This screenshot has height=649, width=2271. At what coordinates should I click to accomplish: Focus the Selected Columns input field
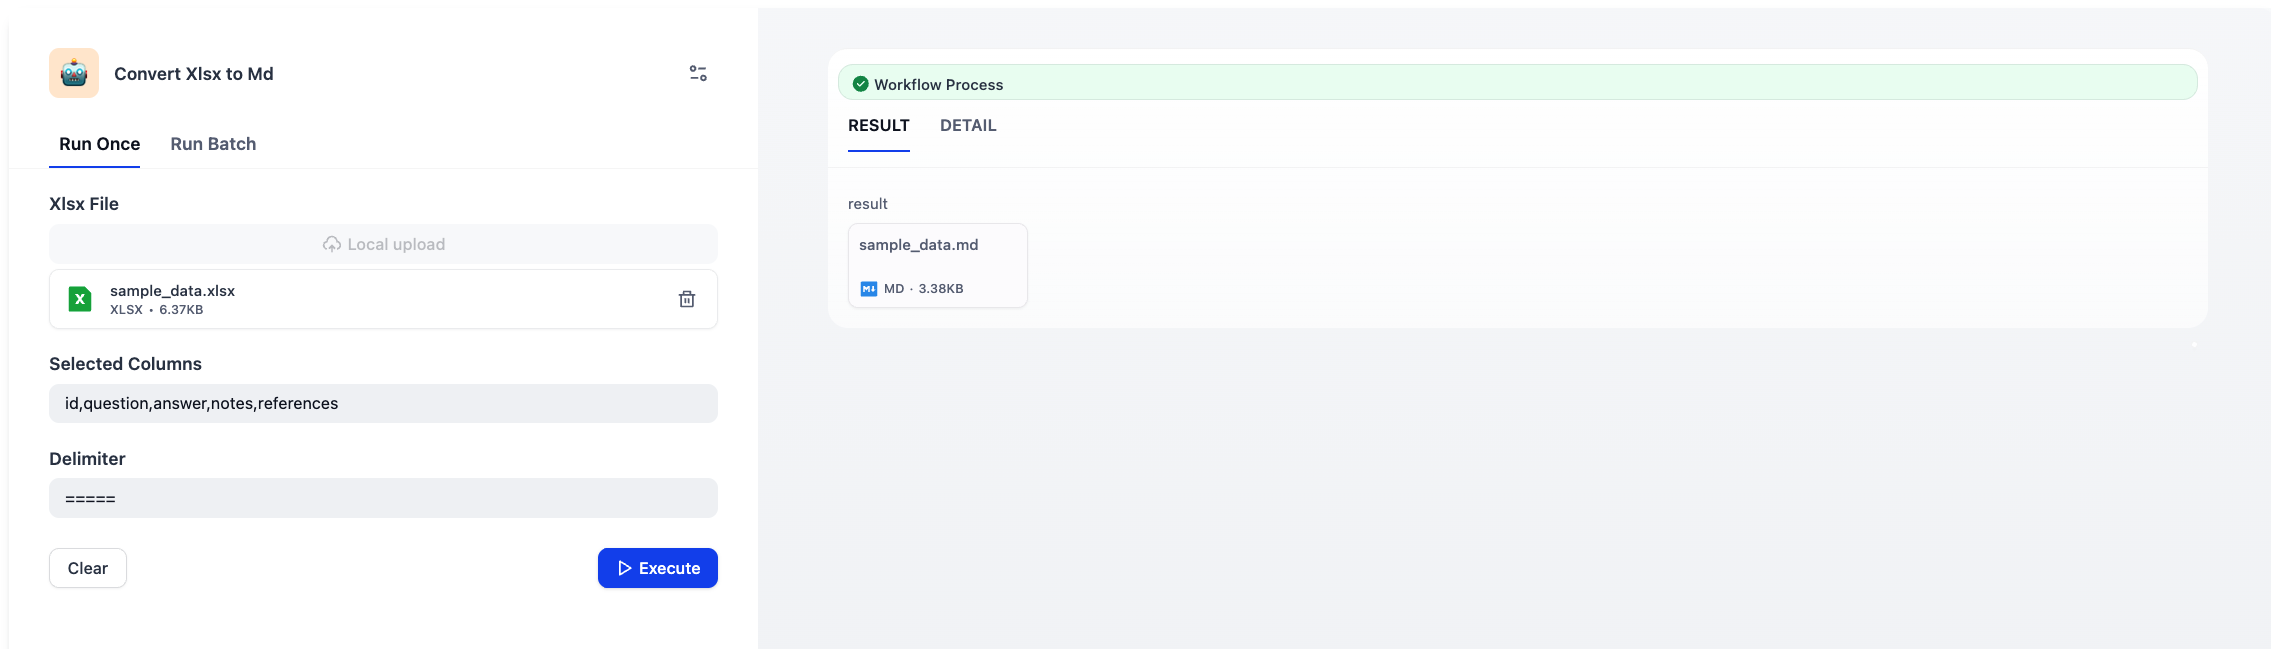(383, 404)
